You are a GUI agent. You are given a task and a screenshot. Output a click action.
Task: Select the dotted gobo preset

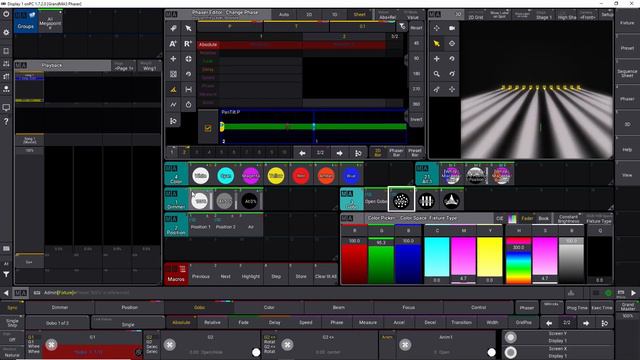coord(401,200)
